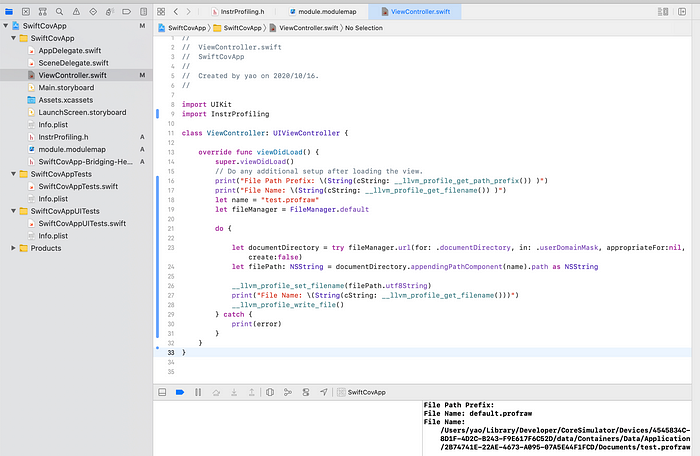Collapse the SwiftCovAppTests group

[13, 174]
